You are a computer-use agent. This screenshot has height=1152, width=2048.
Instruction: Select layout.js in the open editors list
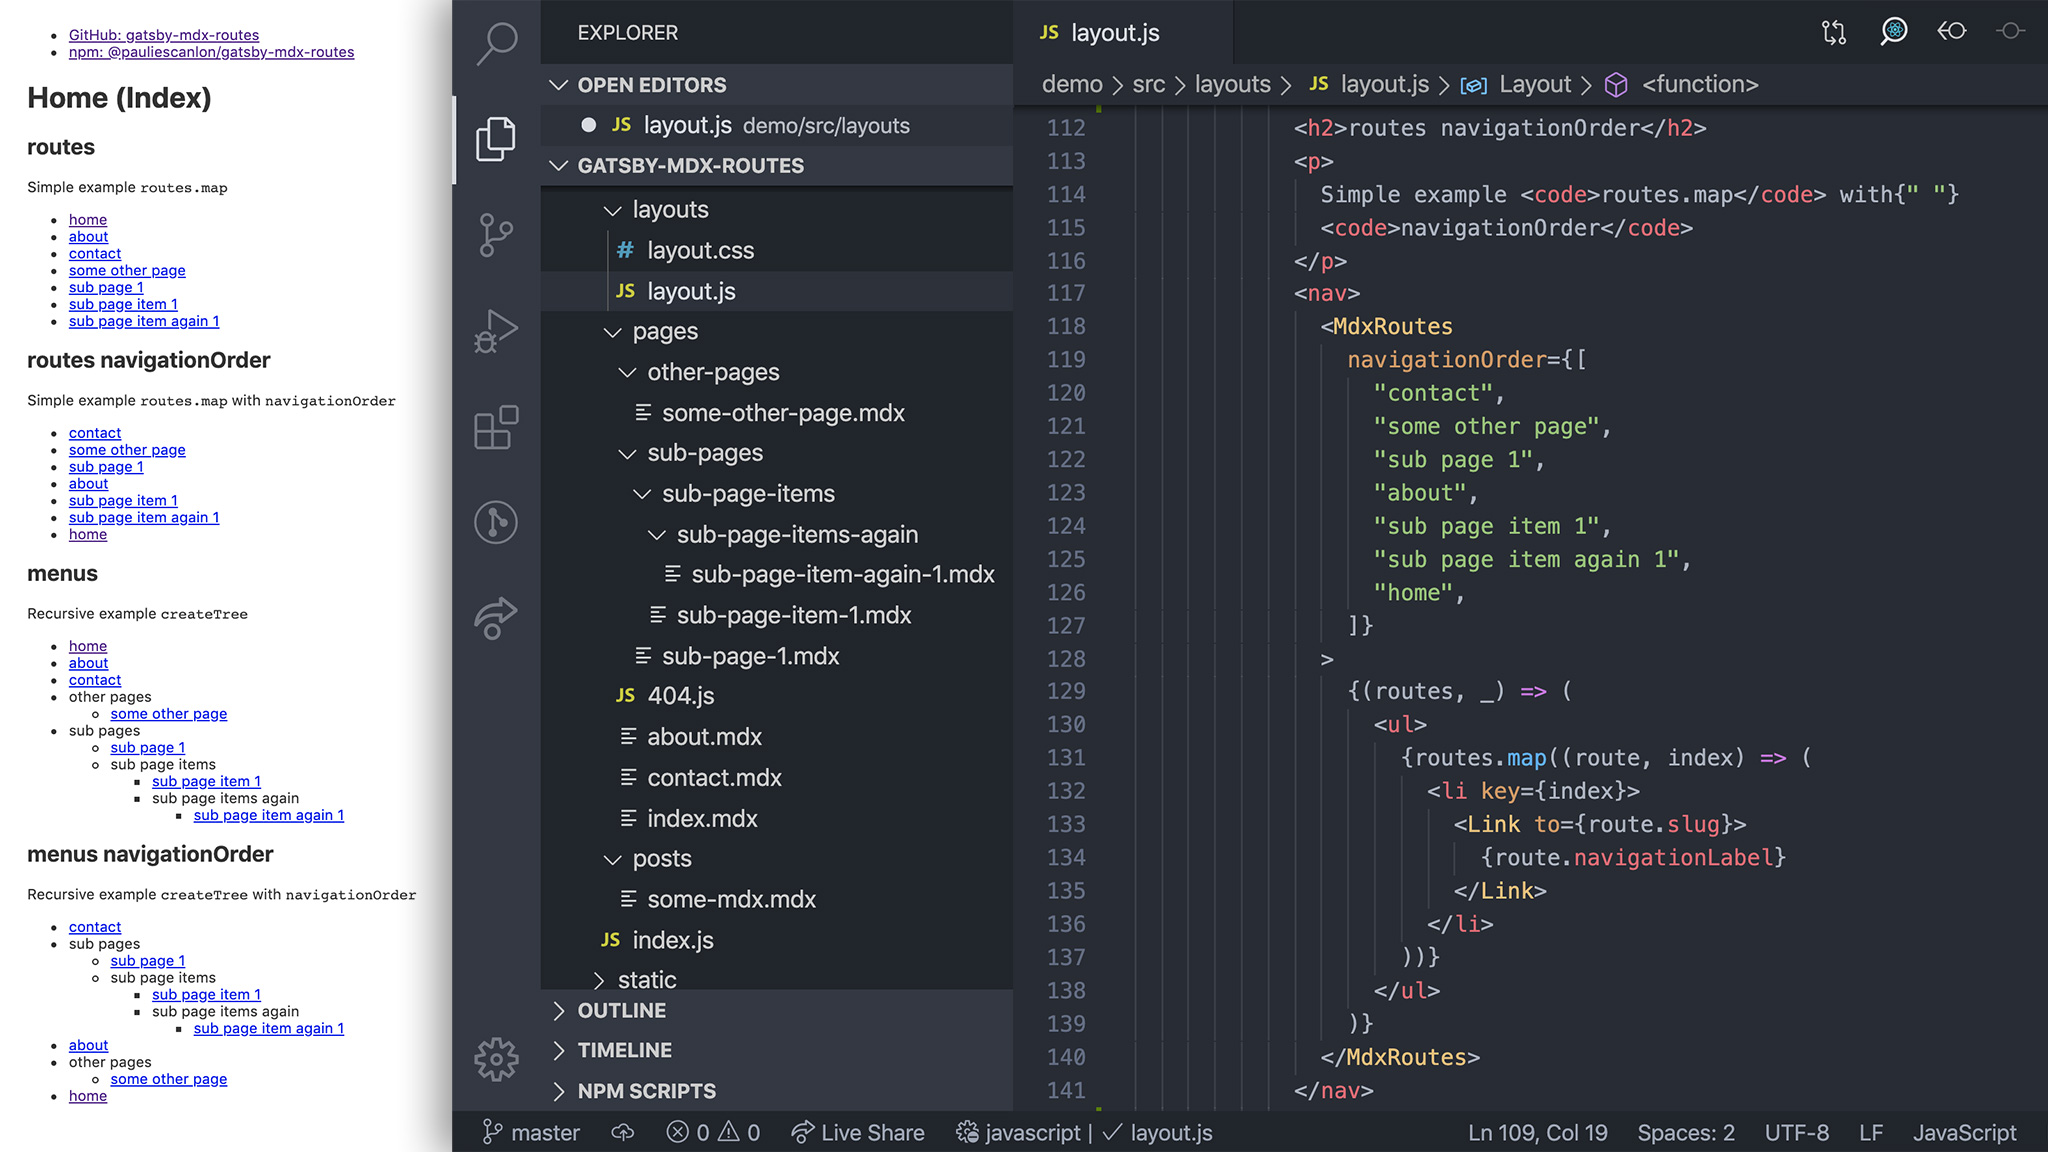777,126
